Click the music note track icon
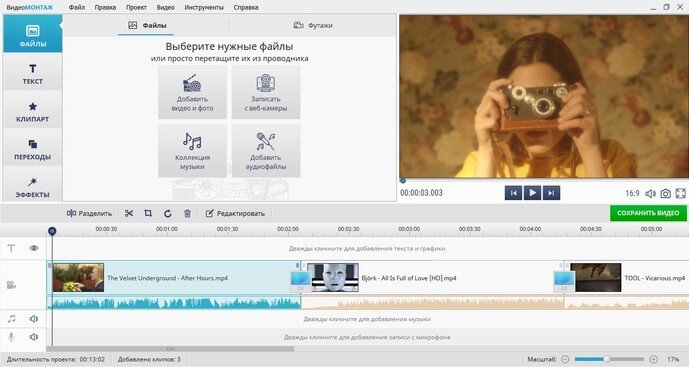689x367 pixels. (11, 319)
